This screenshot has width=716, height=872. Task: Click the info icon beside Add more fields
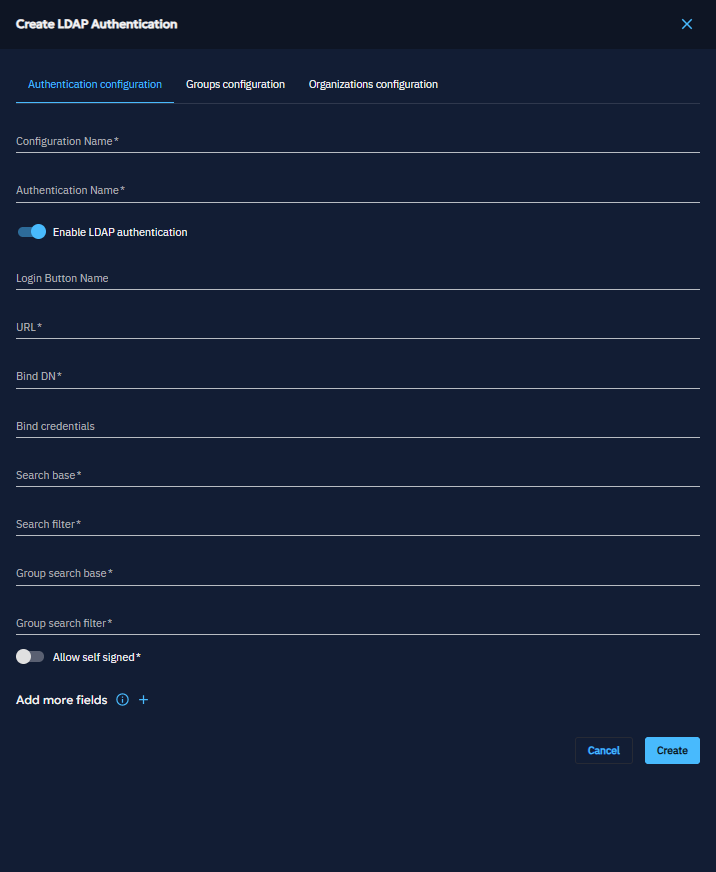(x=123, y=700)
